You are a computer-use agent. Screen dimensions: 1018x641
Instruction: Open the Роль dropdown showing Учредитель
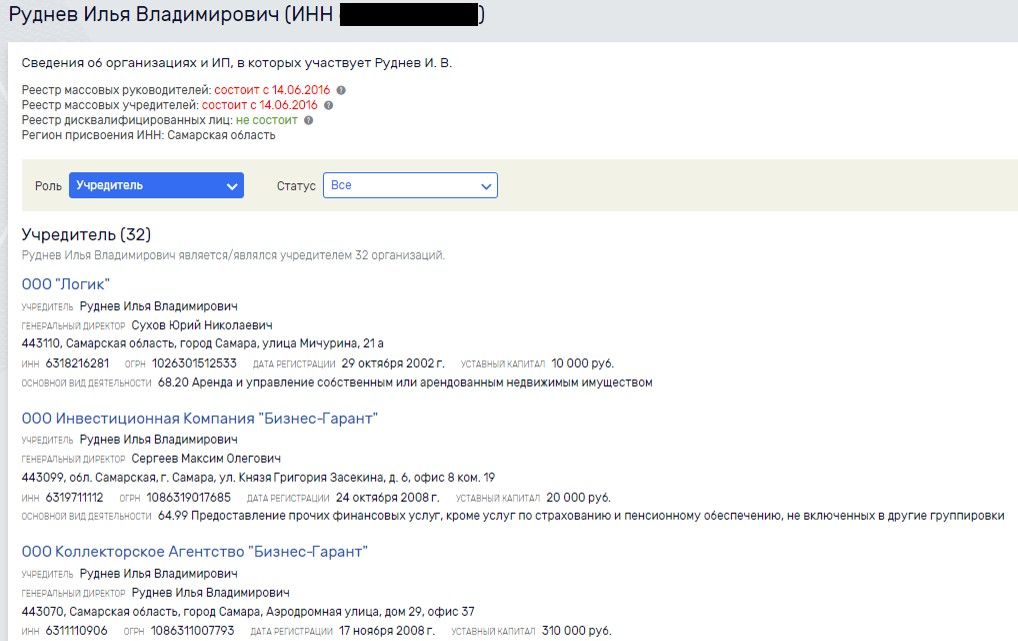156,185
